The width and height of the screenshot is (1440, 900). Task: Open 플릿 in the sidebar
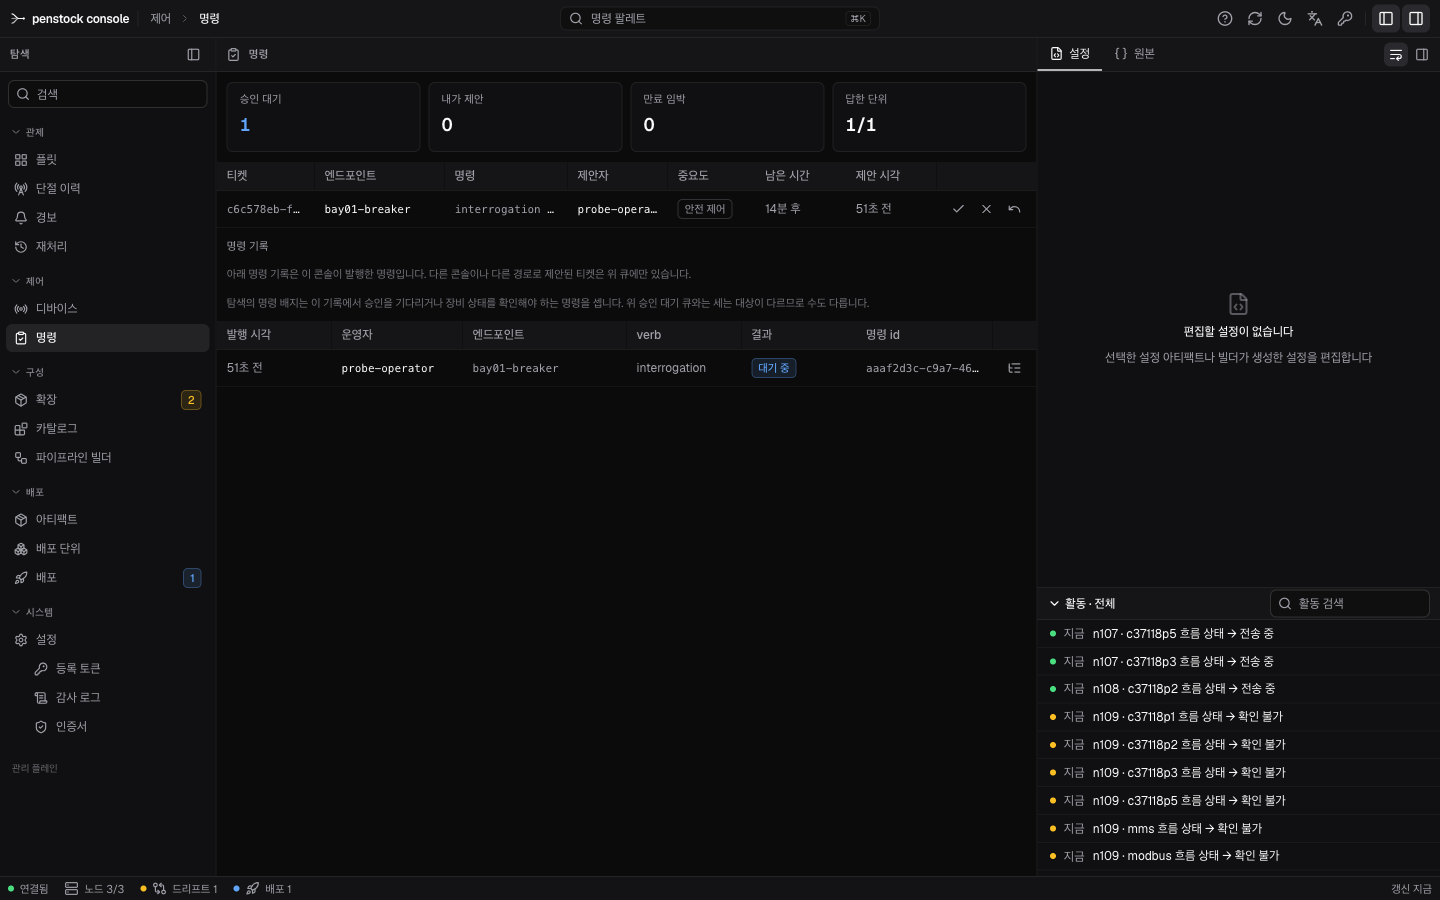(108, 160)
